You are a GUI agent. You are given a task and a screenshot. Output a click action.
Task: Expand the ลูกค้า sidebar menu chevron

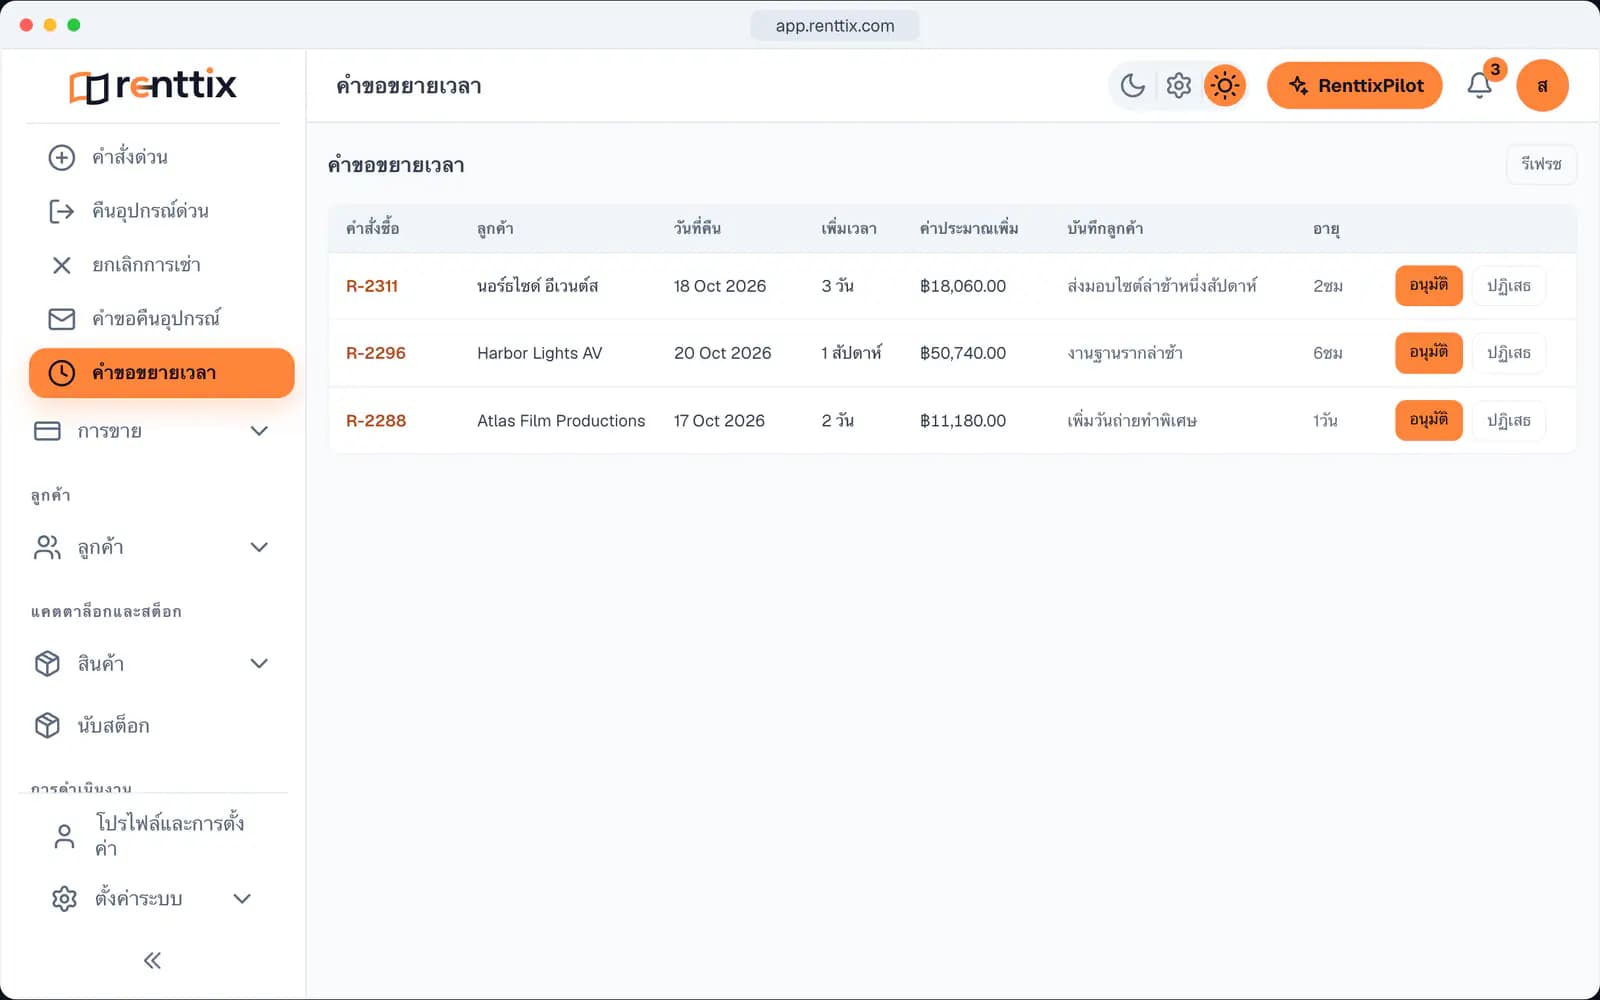[x=259, y=547]
